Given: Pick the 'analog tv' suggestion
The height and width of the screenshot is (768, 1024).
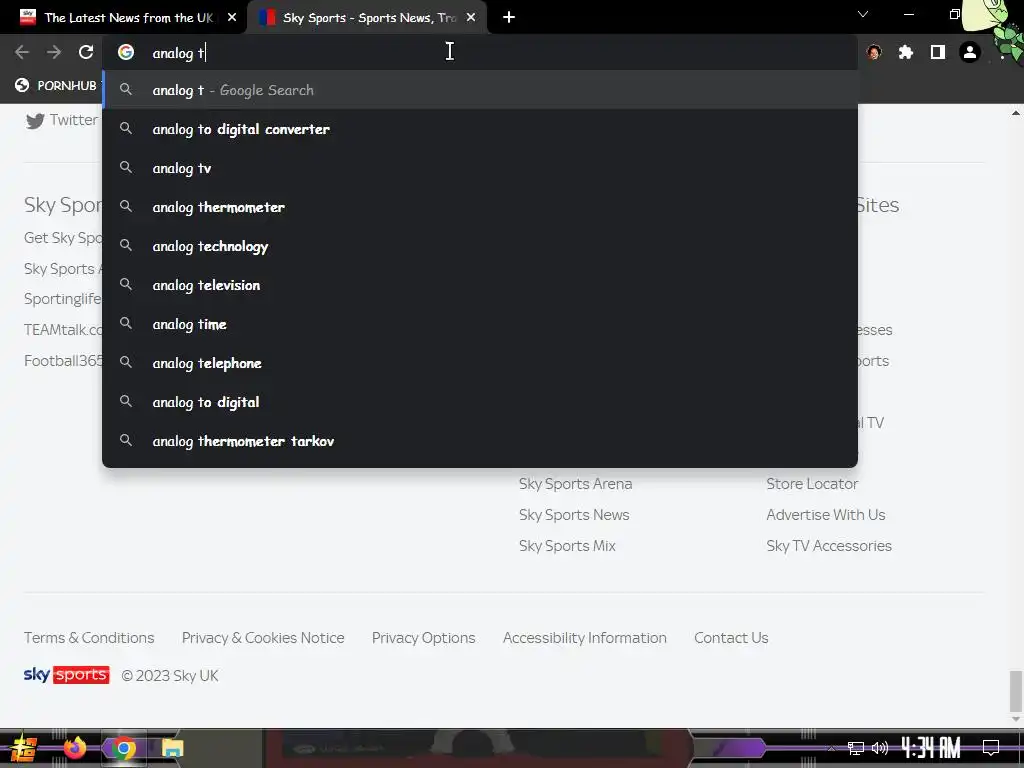Looking at the screenshot, I should coord(480,168).
